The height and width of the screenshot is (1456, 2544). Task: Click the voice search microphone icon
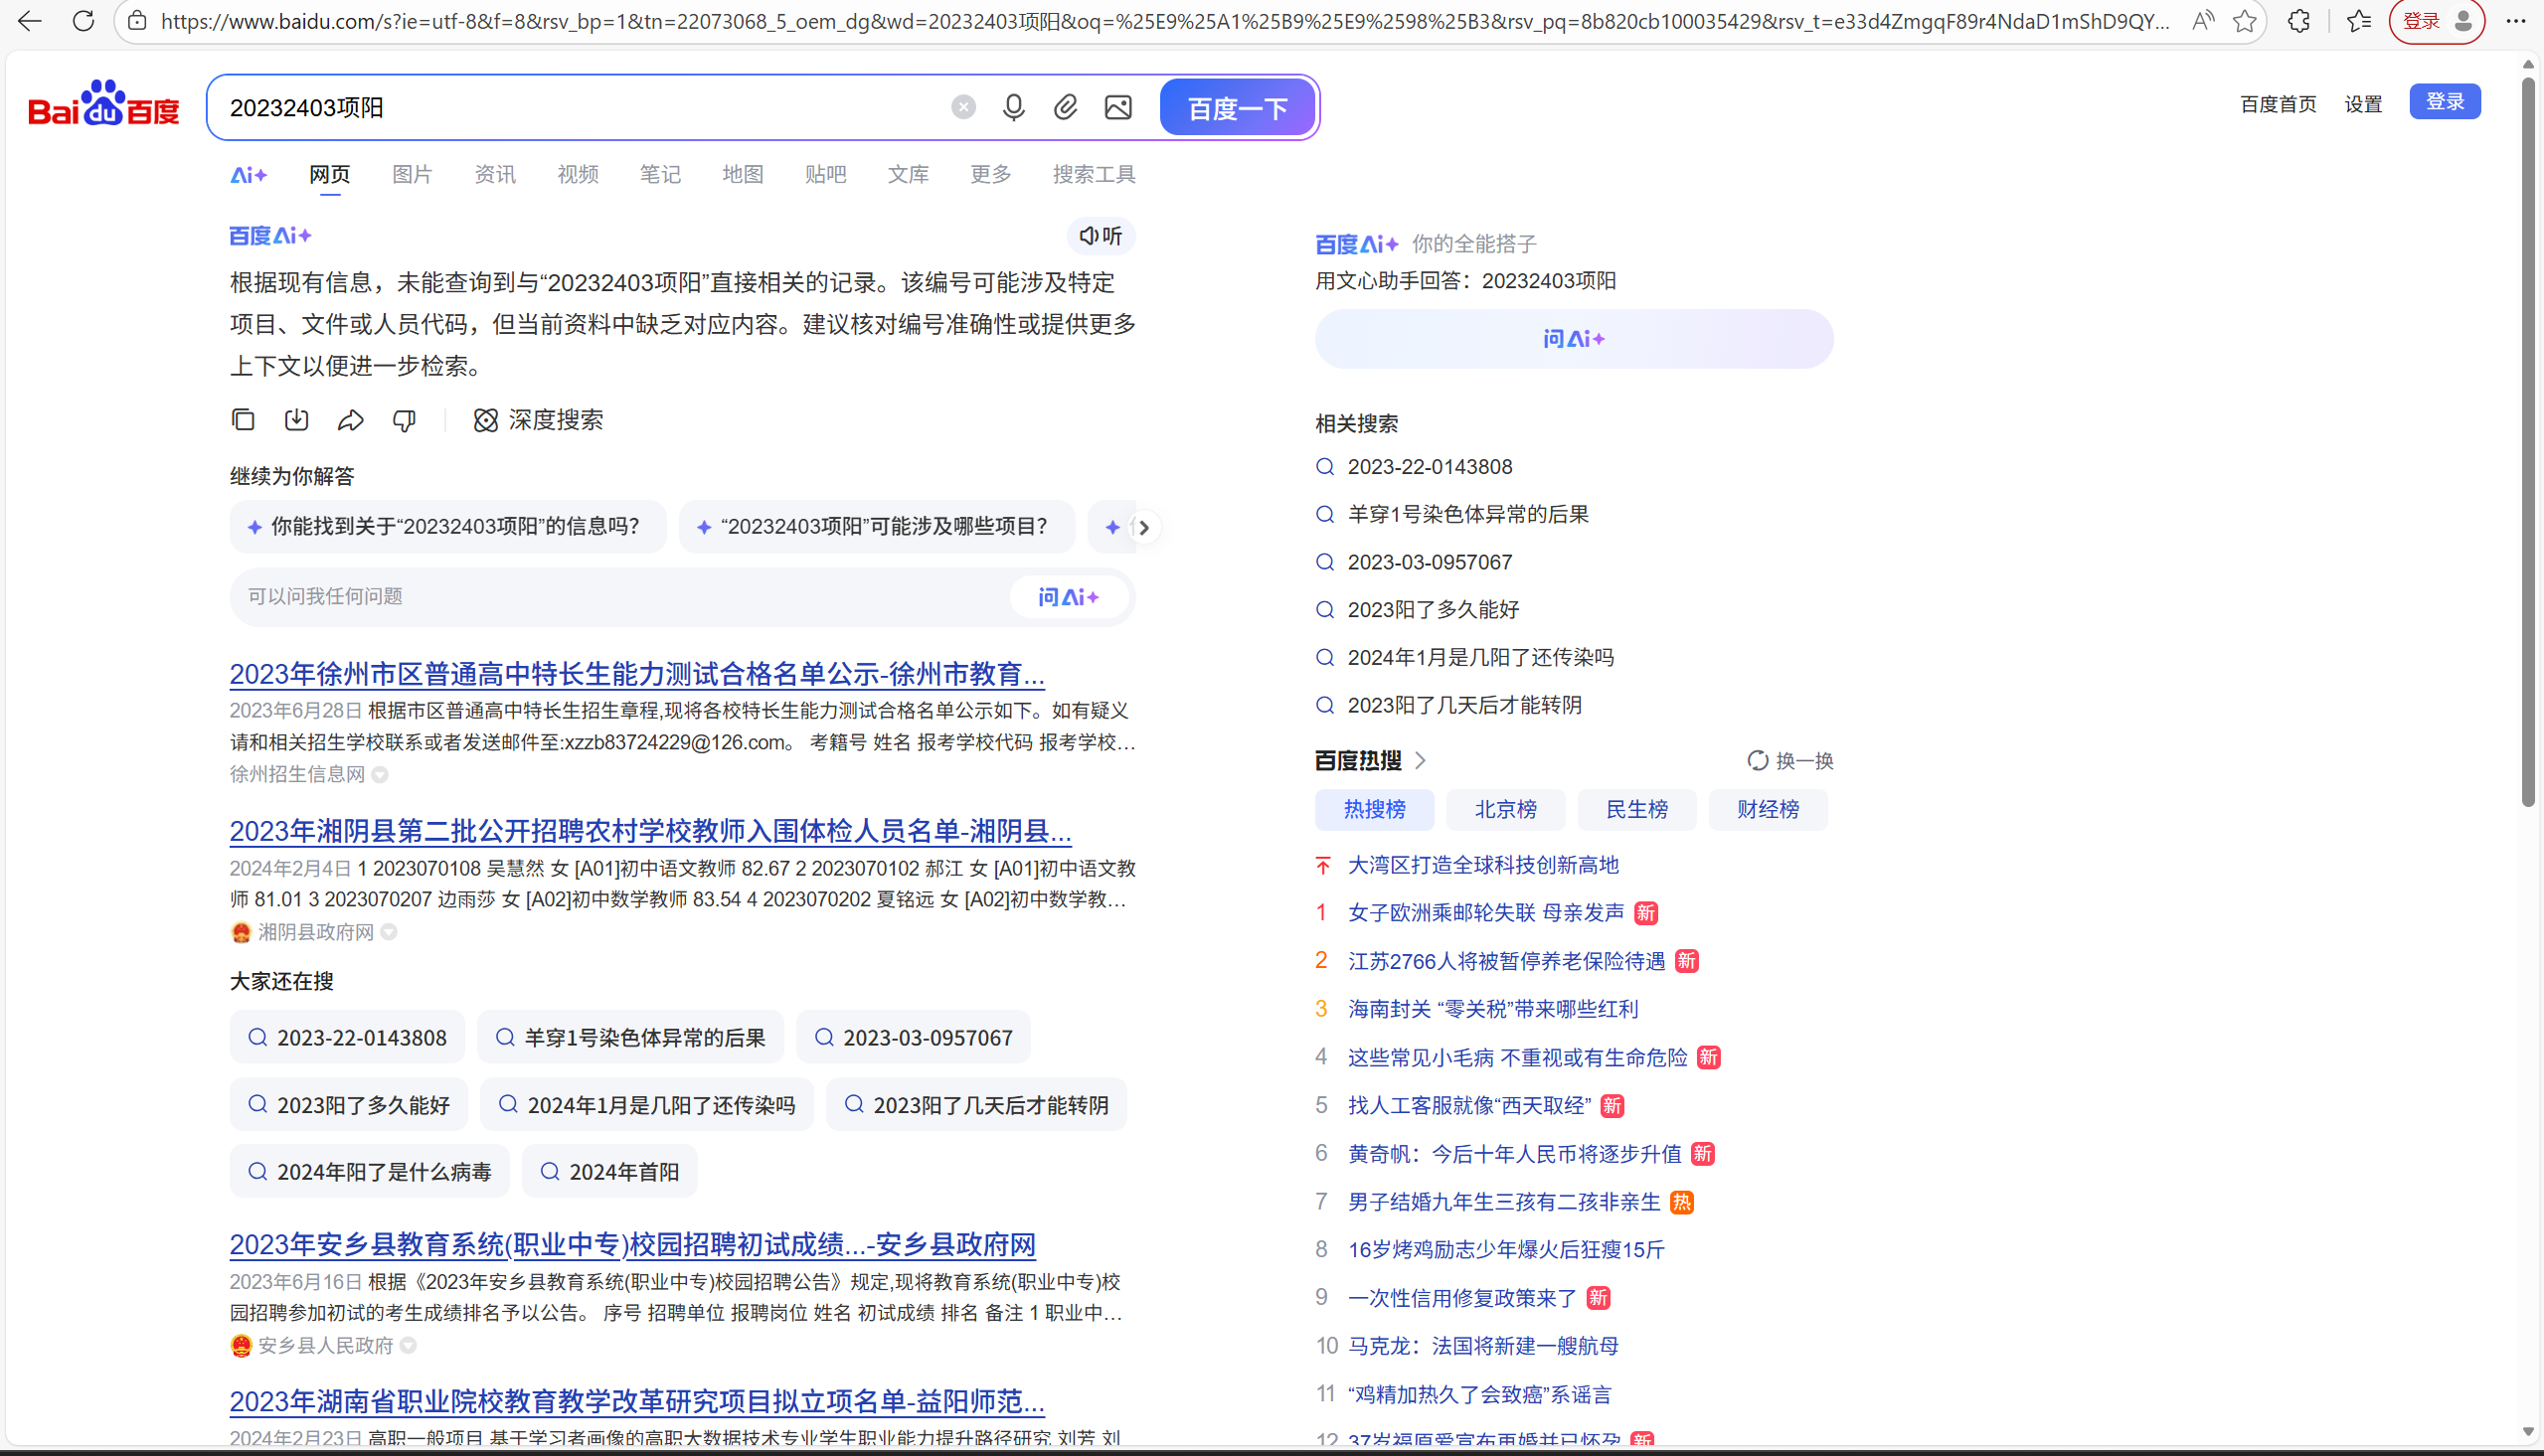(x=1013, y=107)
